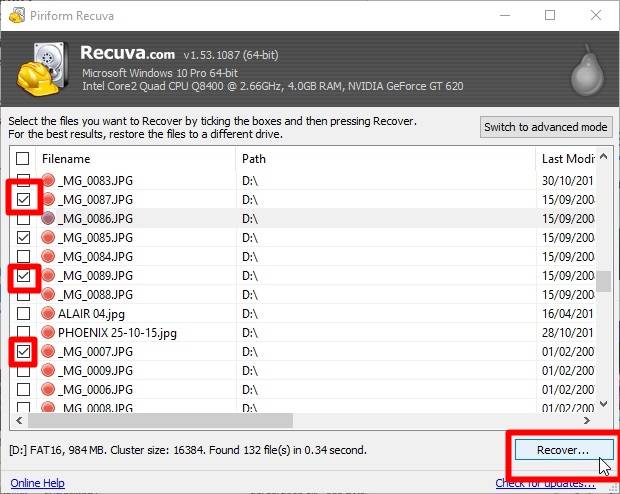Click red status dot for _MG_0083.JPG
Viewport: 620px width, 494px height.
tap(48, 180)
